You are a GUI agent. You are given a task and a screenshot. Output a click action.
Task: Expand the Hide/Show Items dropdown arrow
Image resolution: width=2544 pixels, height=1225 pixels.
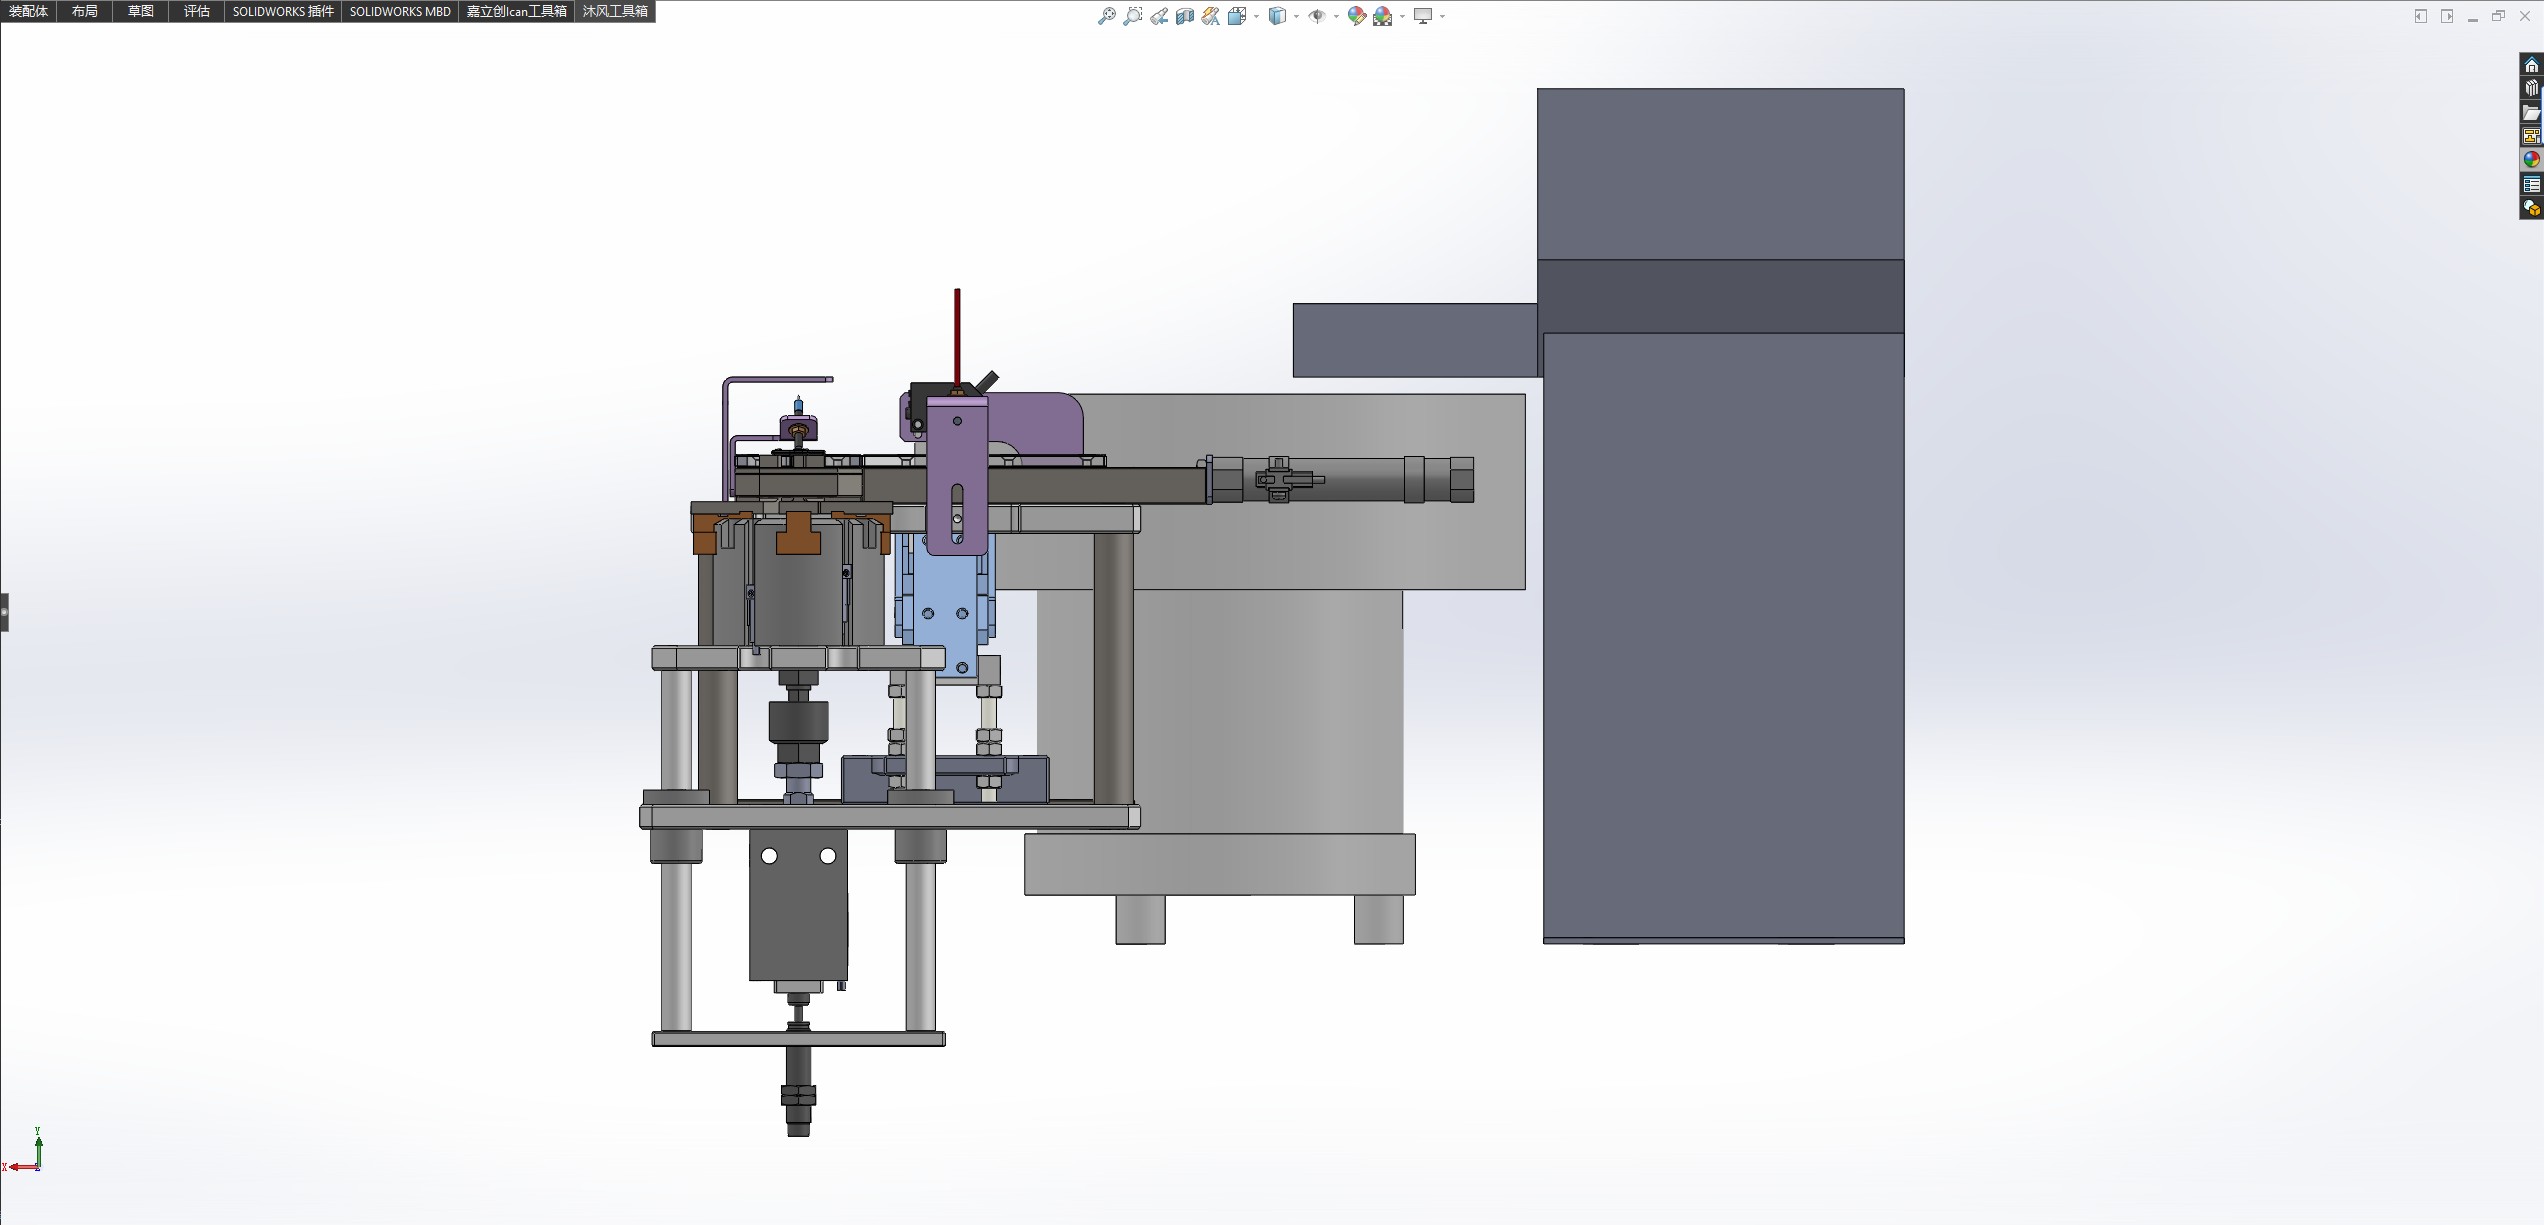pos(1336,17)
